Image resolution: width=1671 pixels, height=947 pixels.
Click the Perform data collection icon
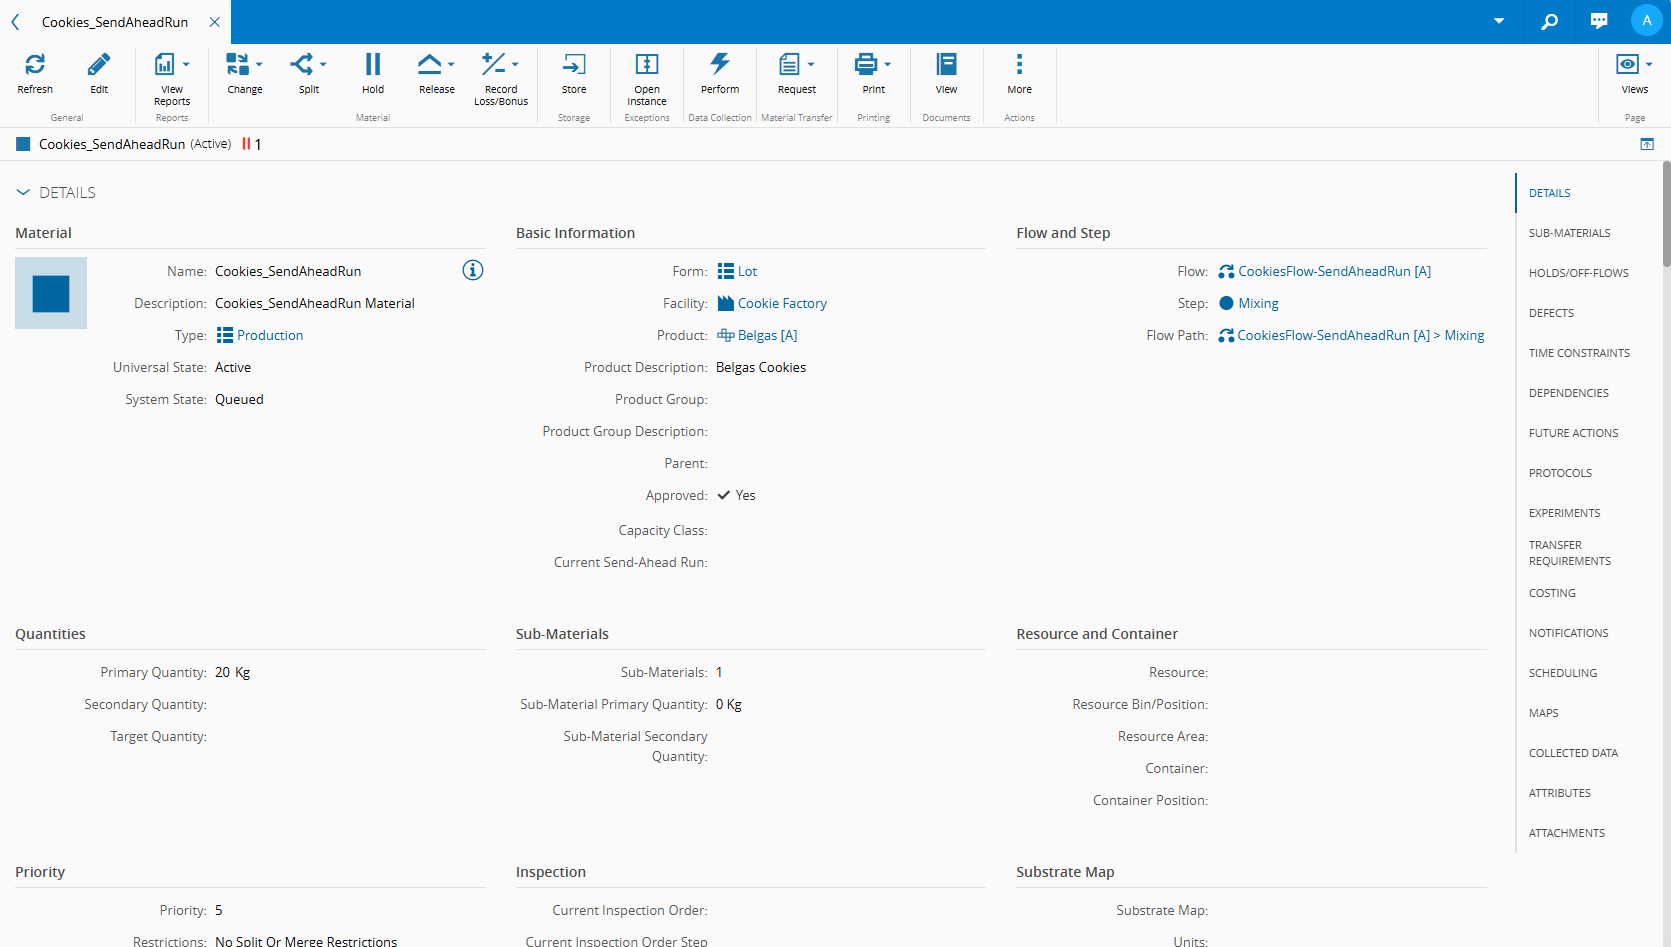720,66
